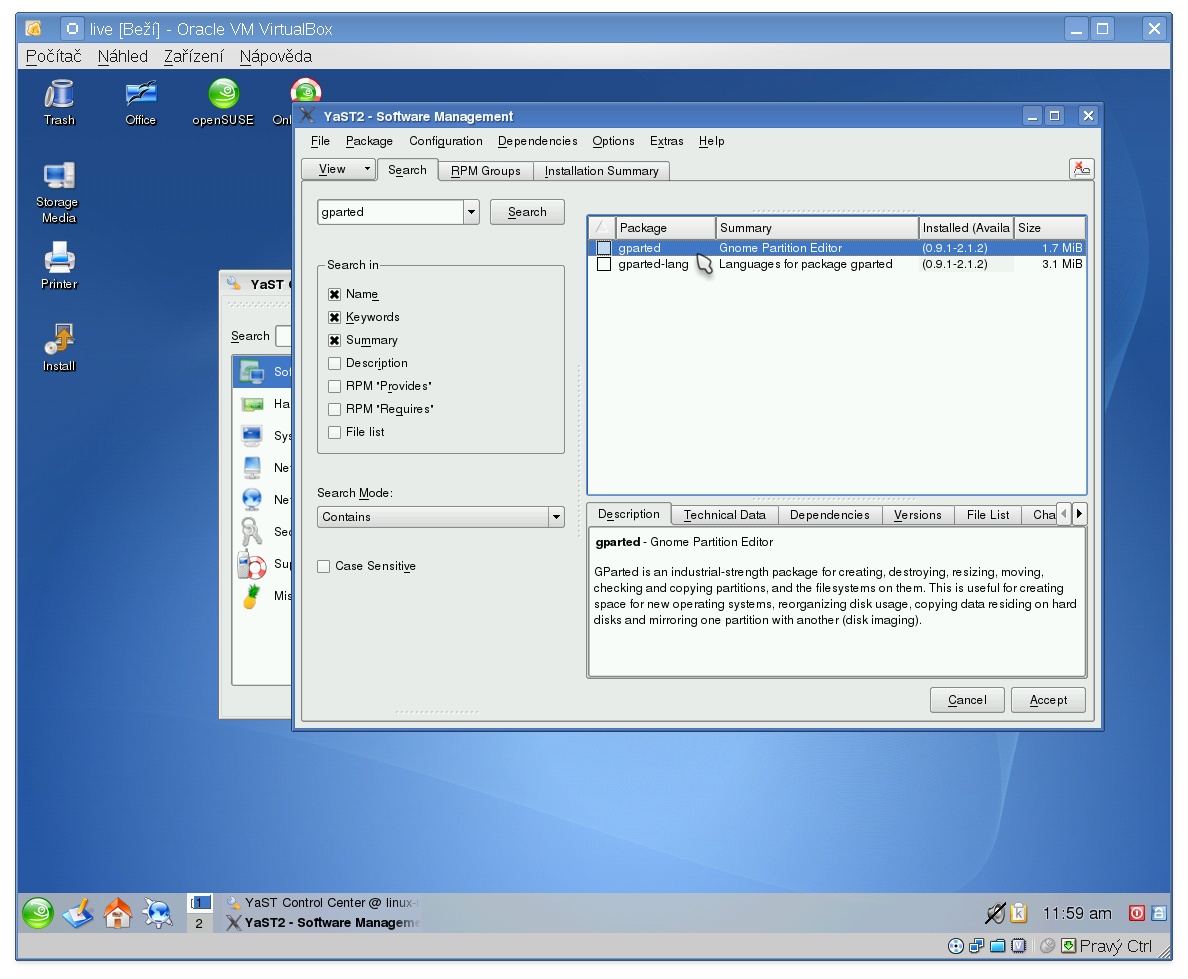Enable the Case Sensitive checkbox
Viewport: 1188px width, 979px height.
click(323, 566)
